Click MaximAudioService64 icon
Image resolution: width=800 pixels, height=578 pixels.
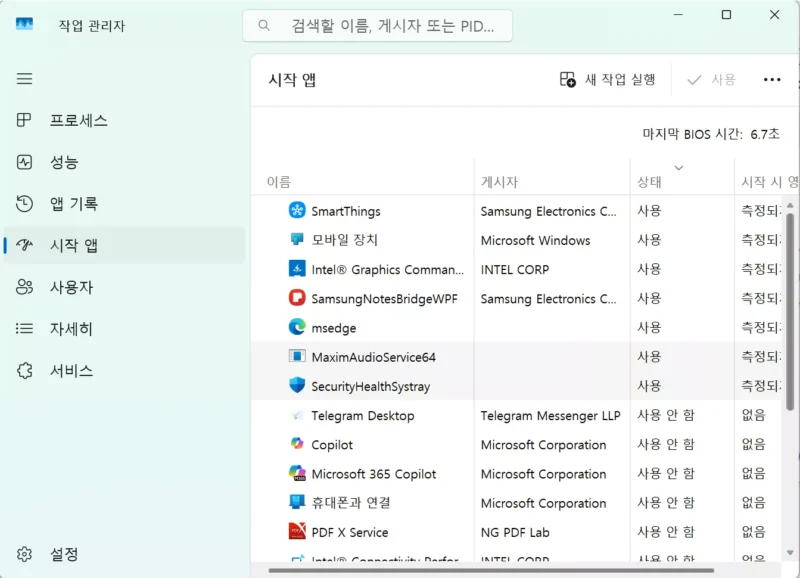(297, 356)
